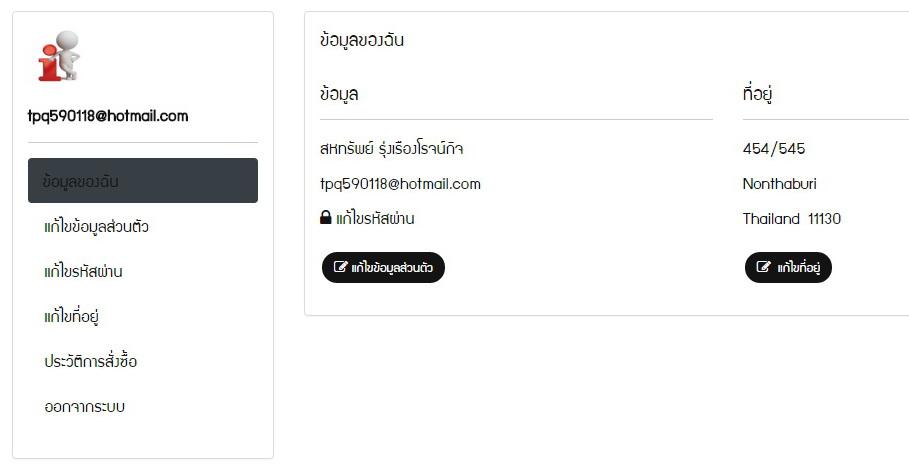Click the Nonthaburi province text
The width and height of the screenshot is (909, 471).
coord(779,184)
